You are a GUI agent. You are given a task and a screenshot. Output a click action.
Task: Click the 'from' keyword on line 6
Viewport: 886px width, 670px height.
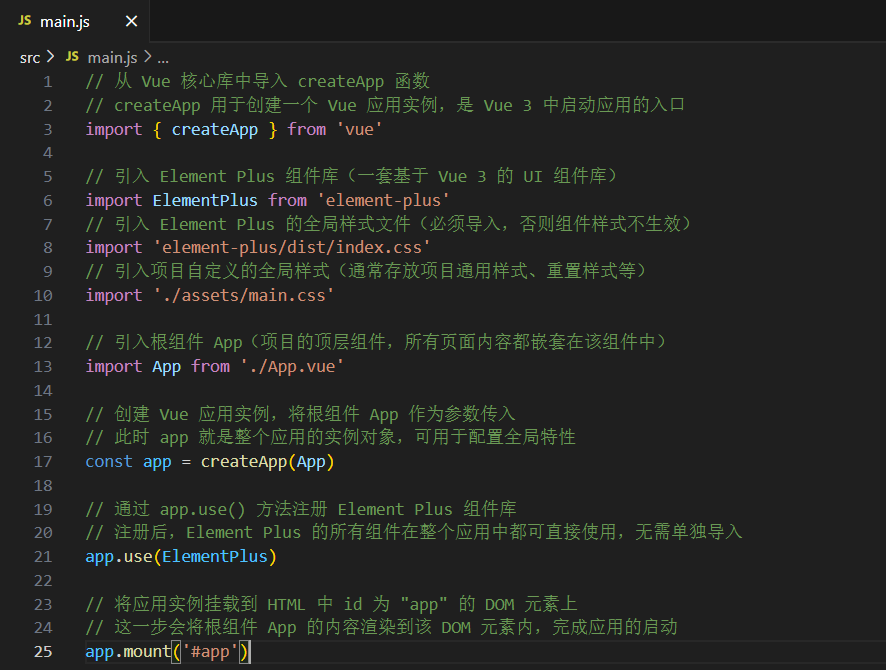tap(287, 200)
